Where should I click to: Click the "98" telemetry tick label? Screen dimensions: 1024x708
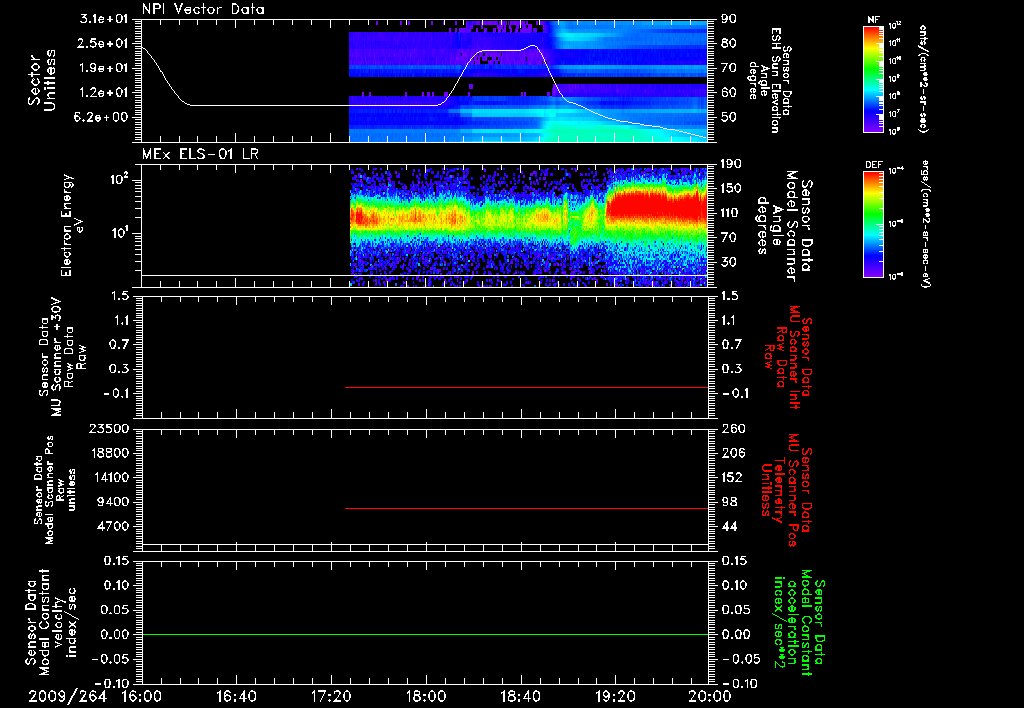click(728, 502)
